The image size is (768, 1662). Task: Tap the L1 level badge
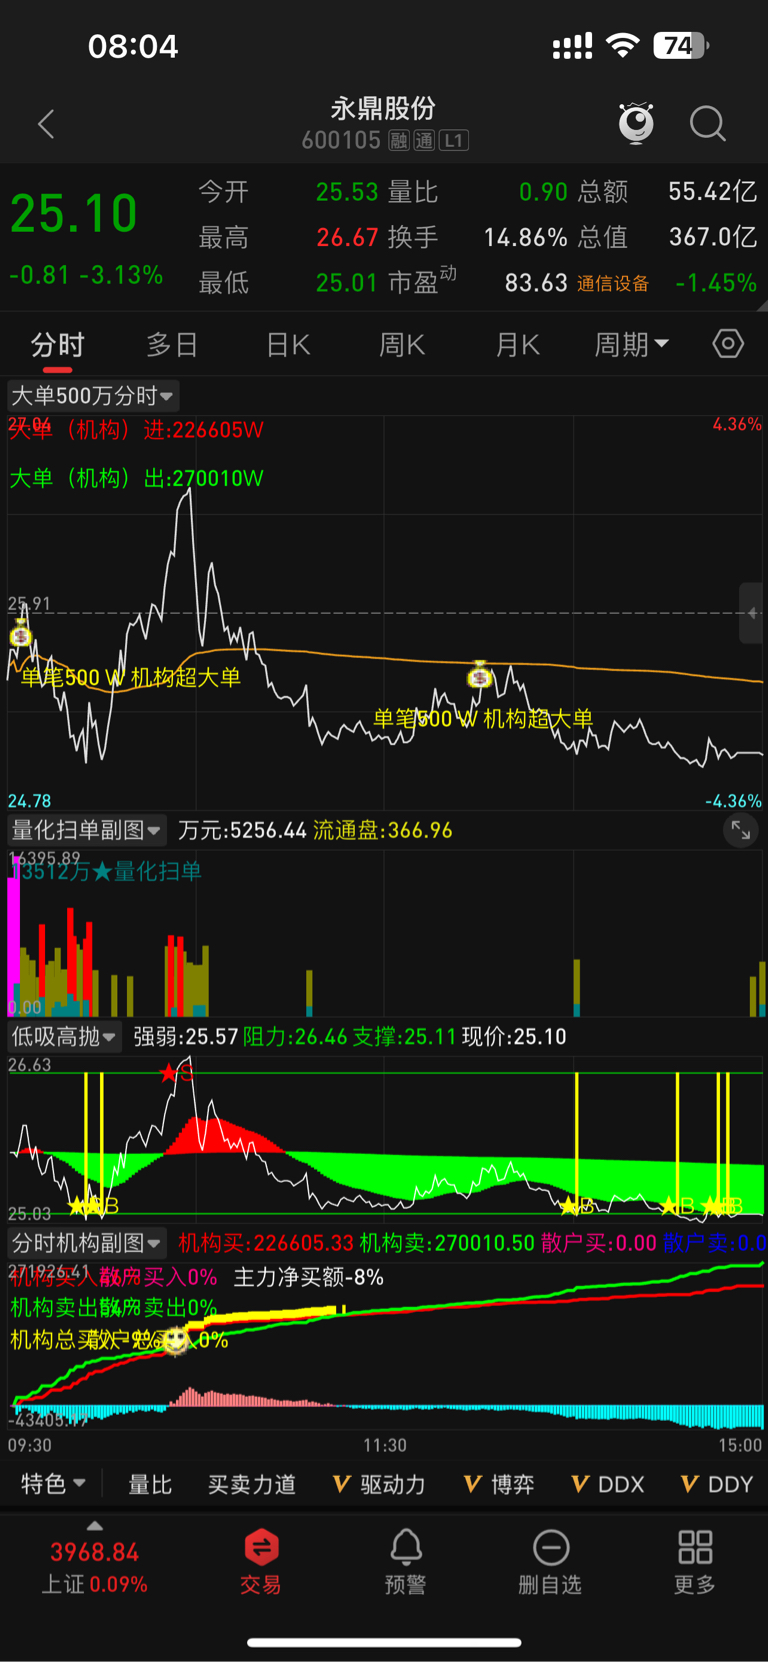454,141
